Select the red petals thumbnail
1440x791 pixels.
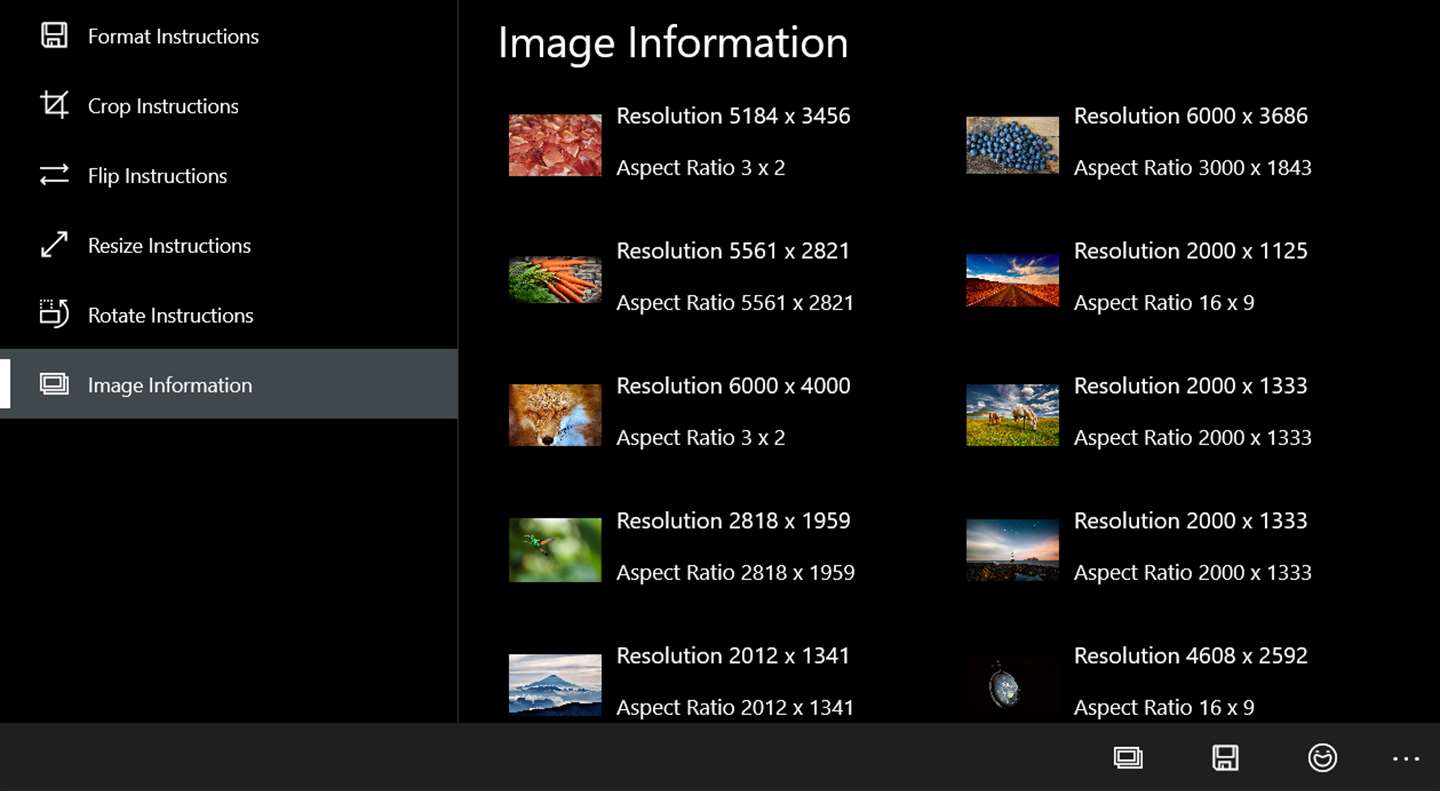tap(555, 145)
